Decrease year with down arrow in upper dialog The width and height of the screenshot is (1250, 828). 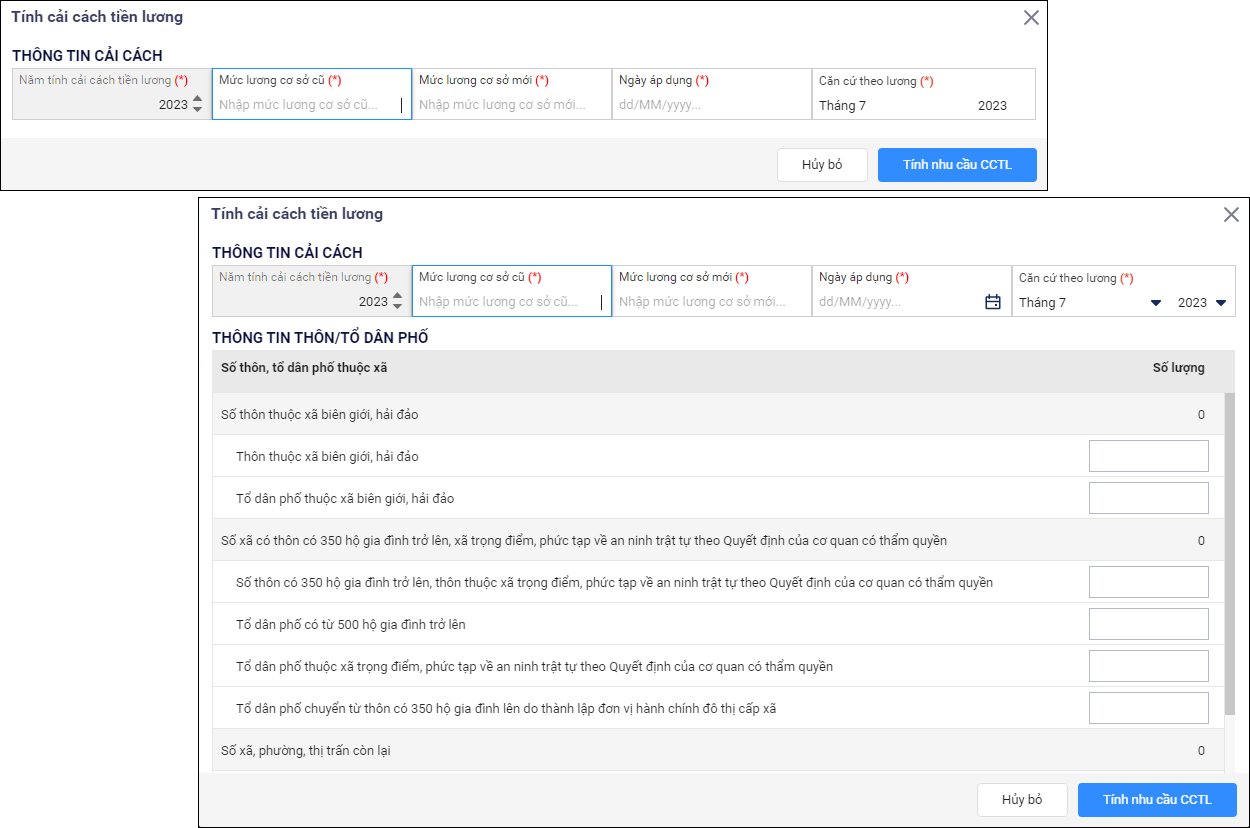[197, 109]
